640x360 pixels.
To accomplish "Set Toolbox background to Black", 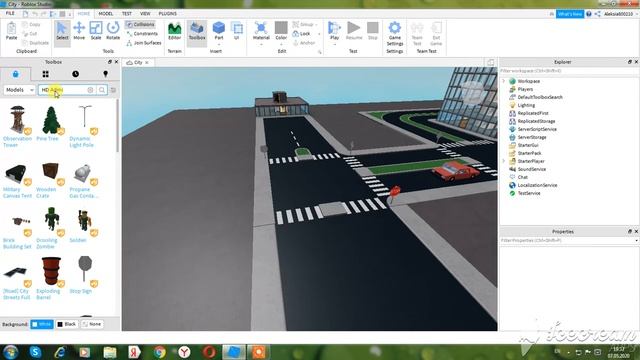I will pos(67,324).
